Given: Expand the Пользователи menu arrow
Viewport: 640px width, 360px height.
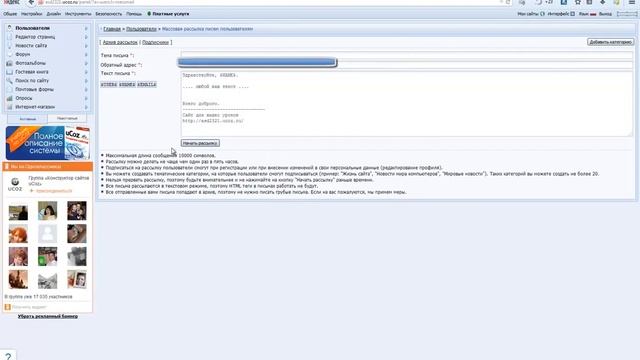Looking at the screenshot, I should [x=86, y=28].
